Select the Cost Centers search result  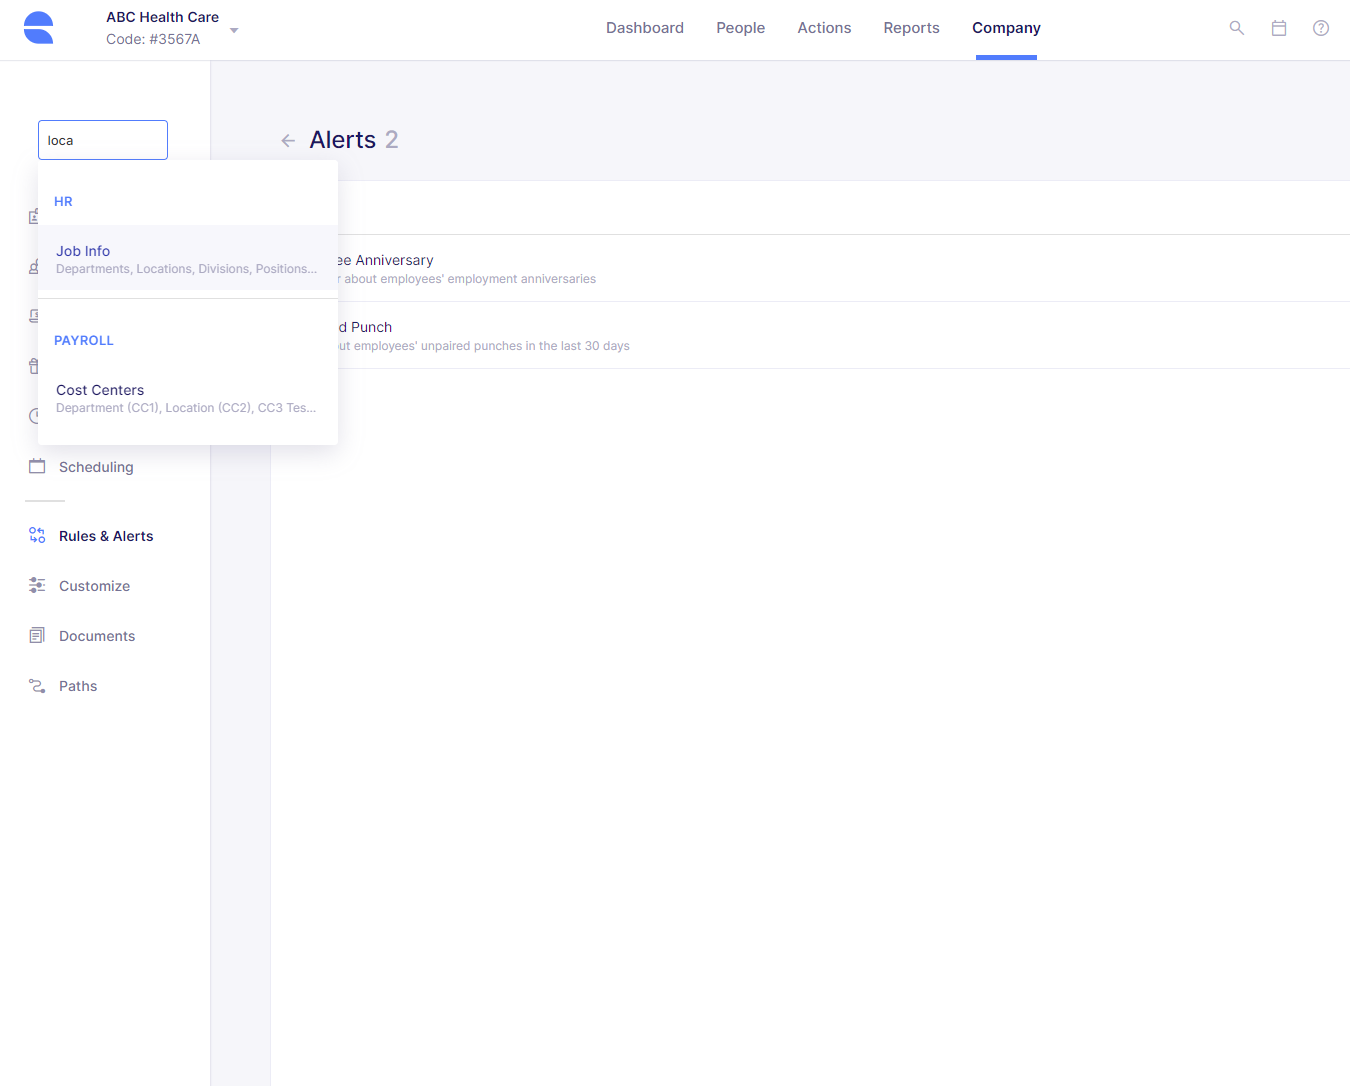[188, 398]
